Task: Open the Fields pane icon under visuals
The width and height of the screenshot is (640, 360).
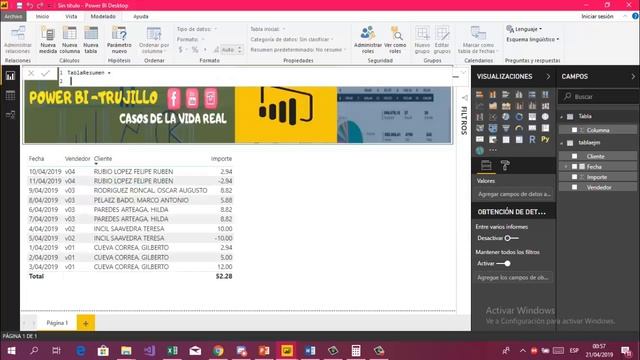Action: (x=486, y=165)
